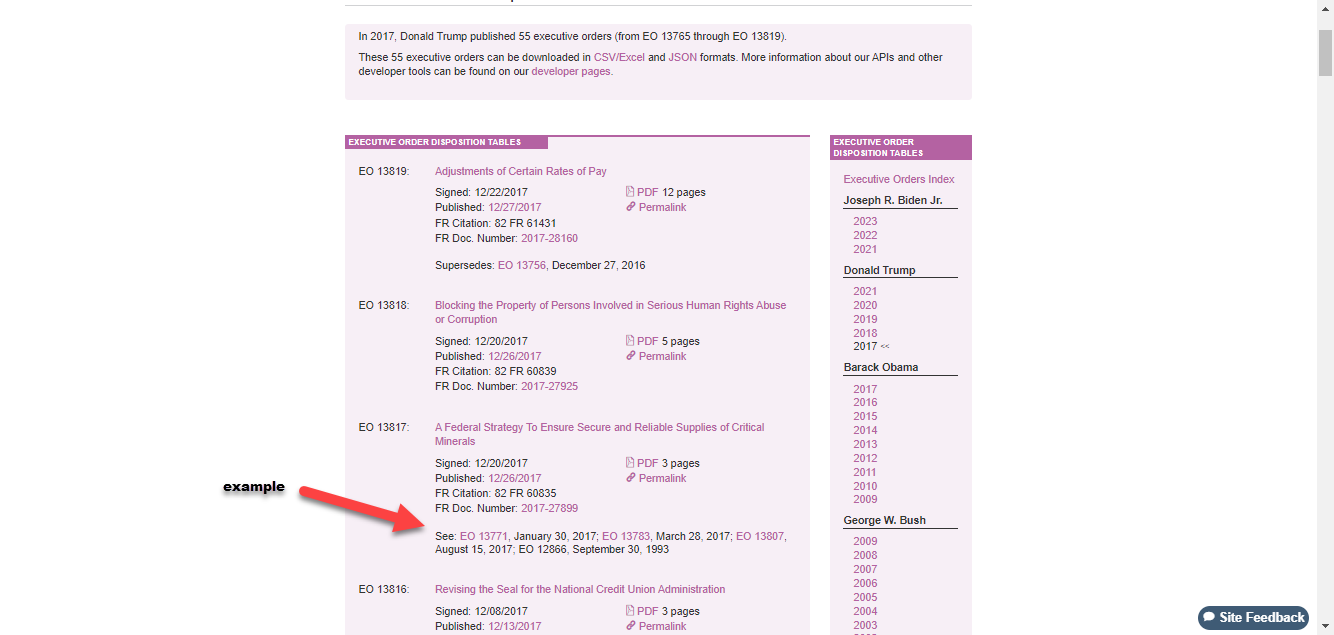Follow the EO 13807 reference link
Screen dimensions: 1334x635
click(760, 536)
